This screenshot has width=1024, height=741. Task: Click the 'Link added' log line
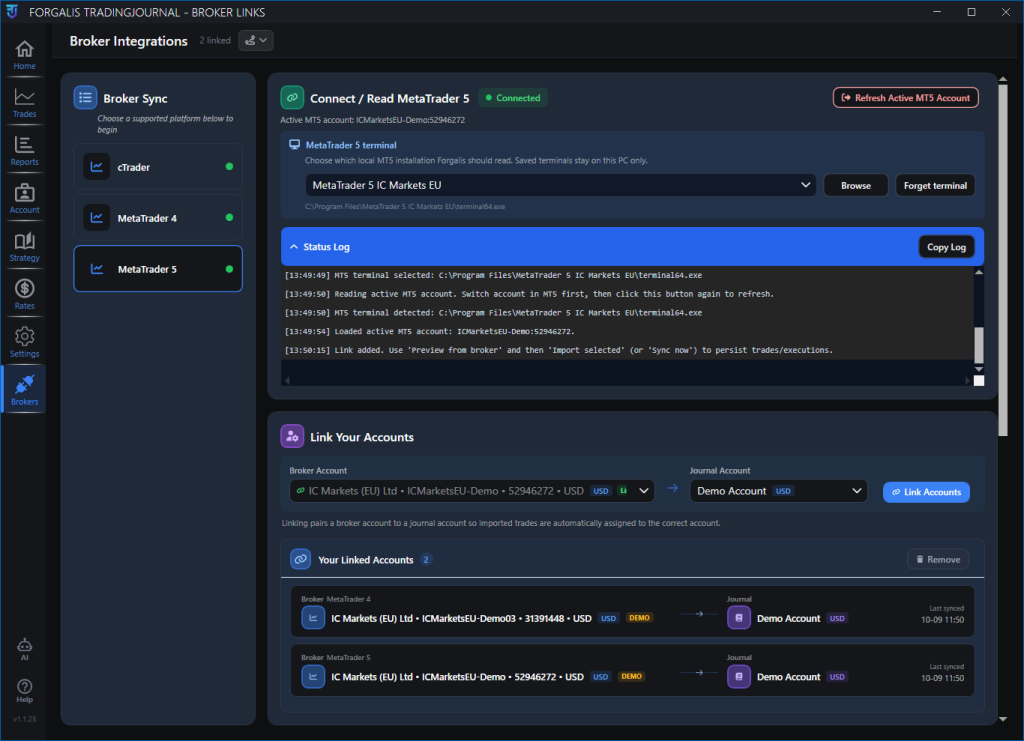558,350
